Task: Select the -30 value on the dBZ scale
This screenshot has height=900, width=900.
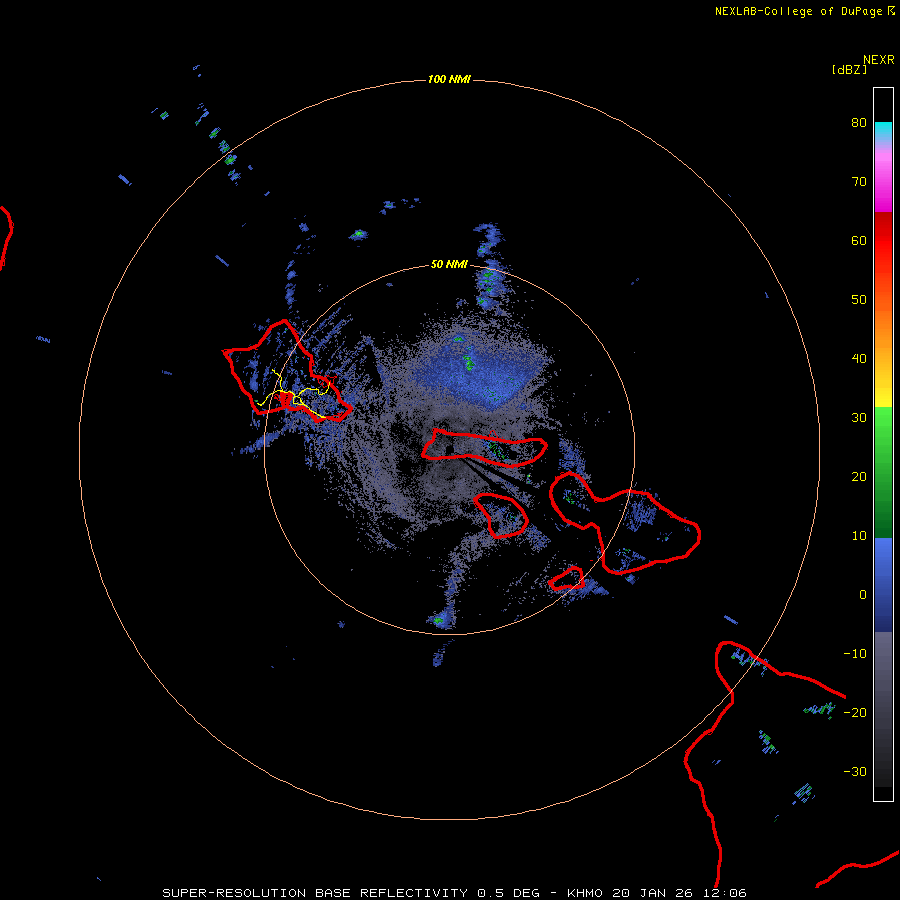Action: coord(855,771)
